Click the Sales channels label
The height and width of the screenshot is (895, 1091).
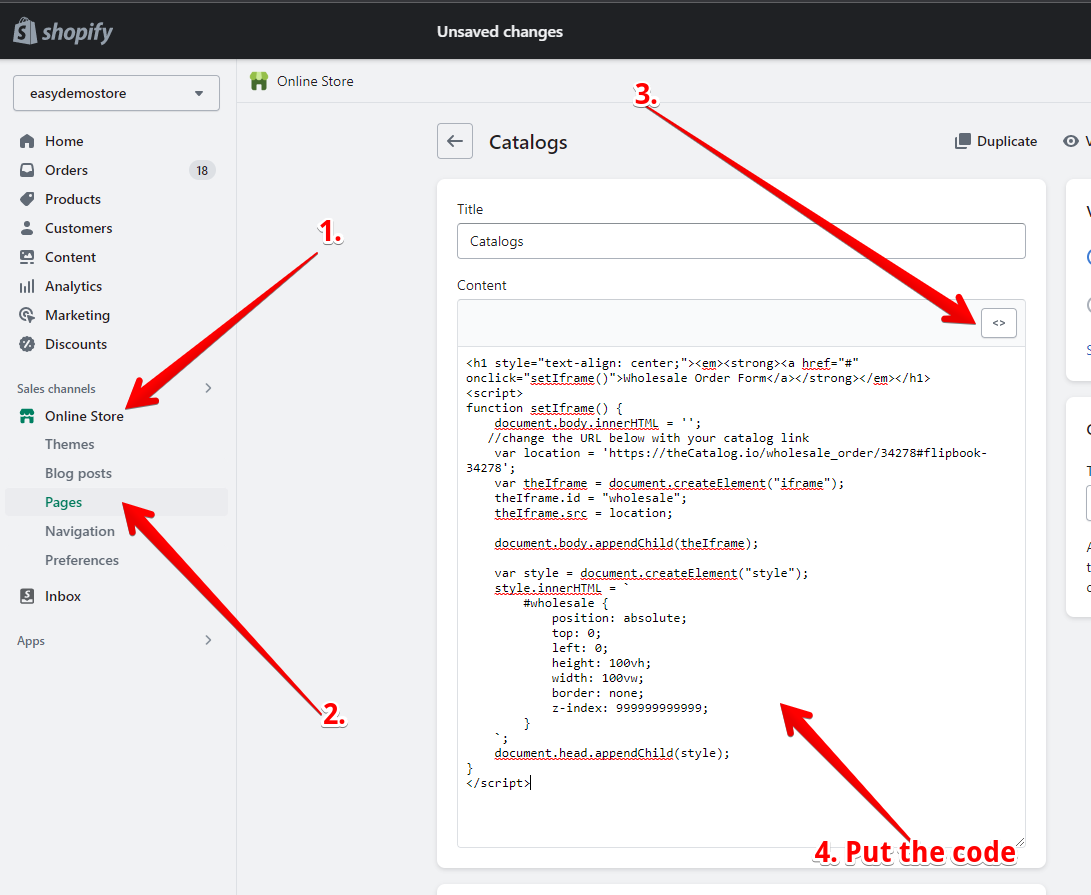click(x=56, y=388)
